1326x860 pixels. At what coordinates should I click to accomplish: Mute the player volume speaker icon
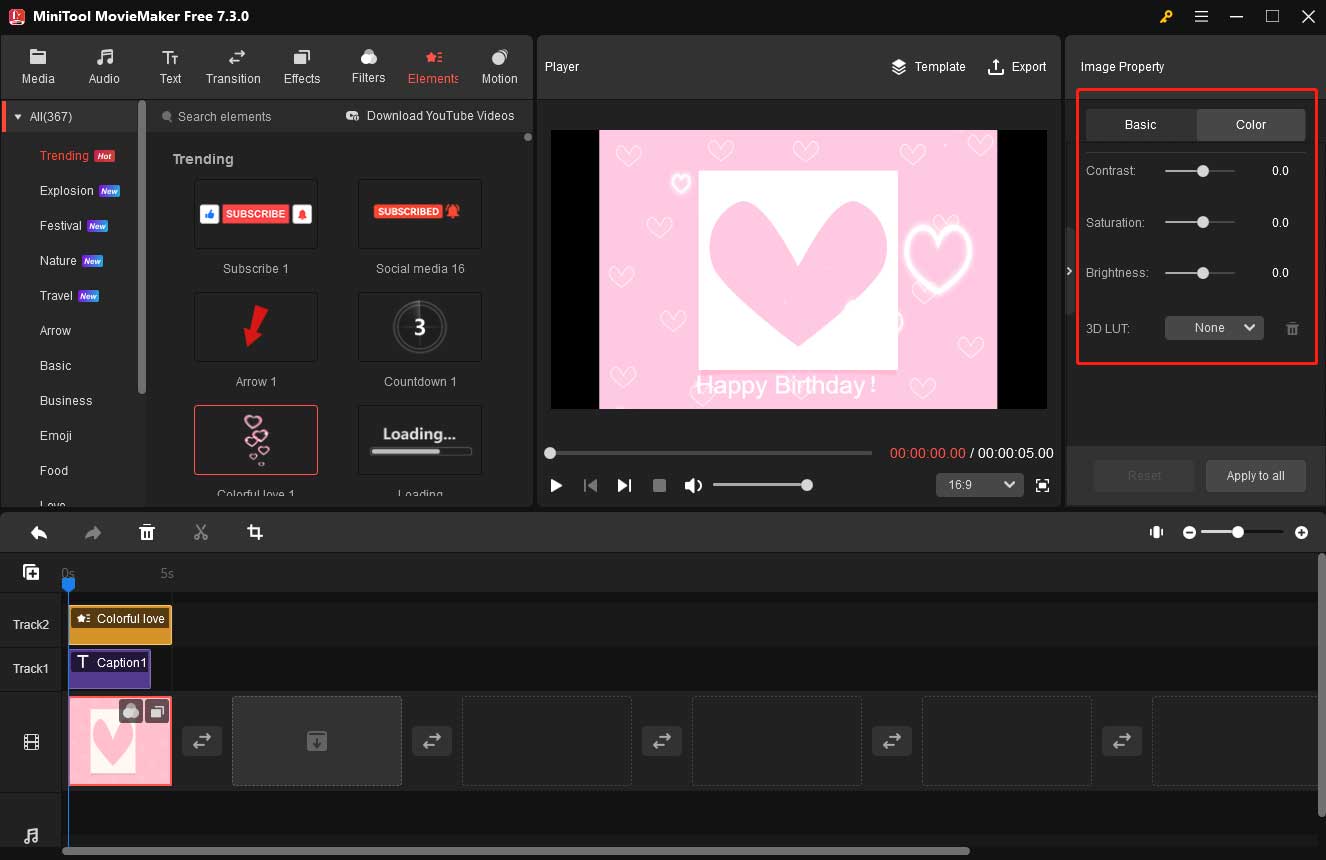693,485
